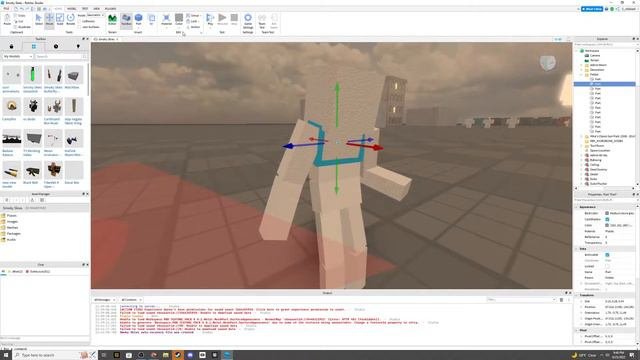Switch Toolbox to Recent clock tab
Screen dimensions: 640x360
coord(56,46)
